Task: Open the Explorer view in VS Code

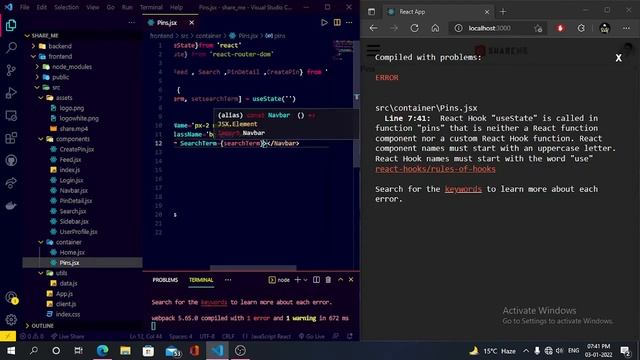Action: (11, 25)
